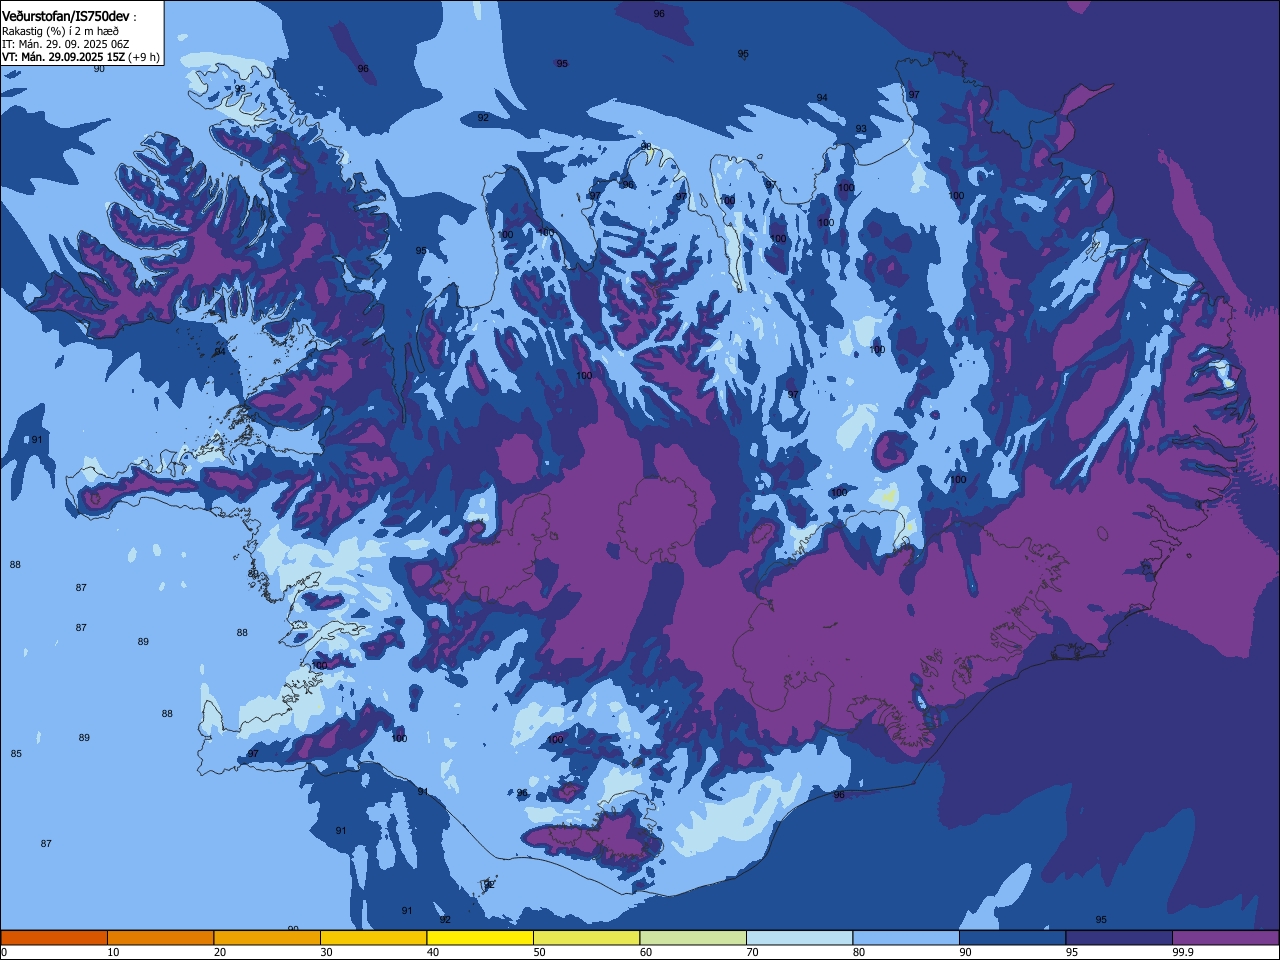Click the '60' tick label on color scale
This screenshot has height=960, width=1280.
tap(646, 953)
